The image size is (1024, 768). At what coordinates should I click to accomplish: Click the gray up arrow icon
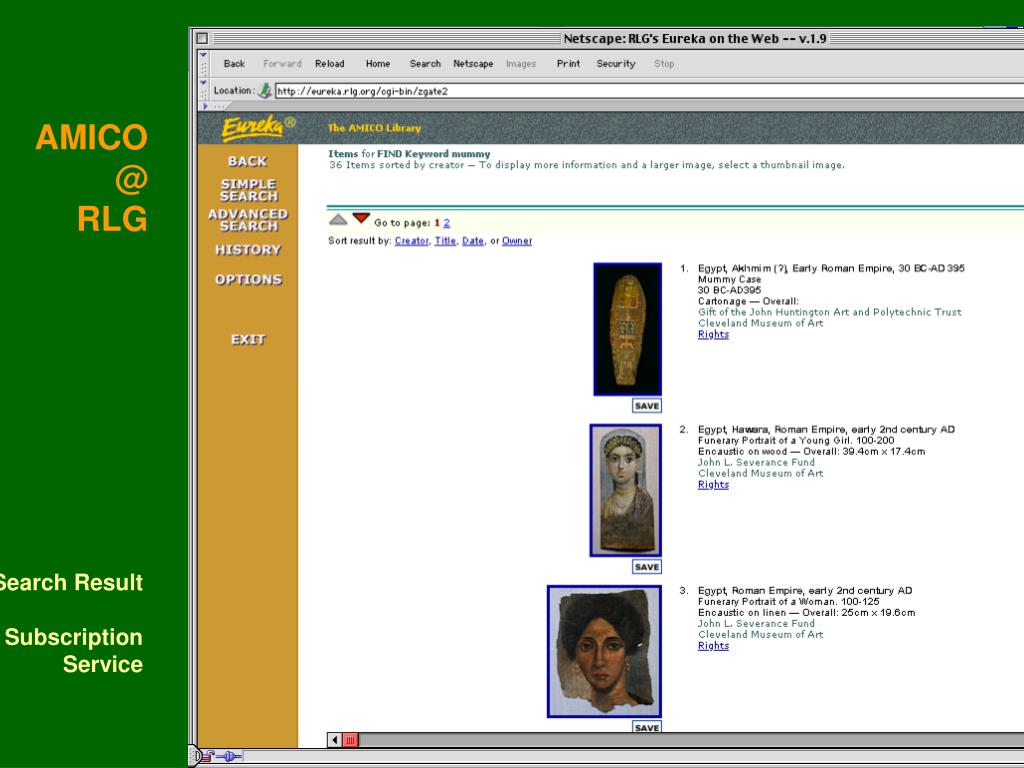click(338, 219)
